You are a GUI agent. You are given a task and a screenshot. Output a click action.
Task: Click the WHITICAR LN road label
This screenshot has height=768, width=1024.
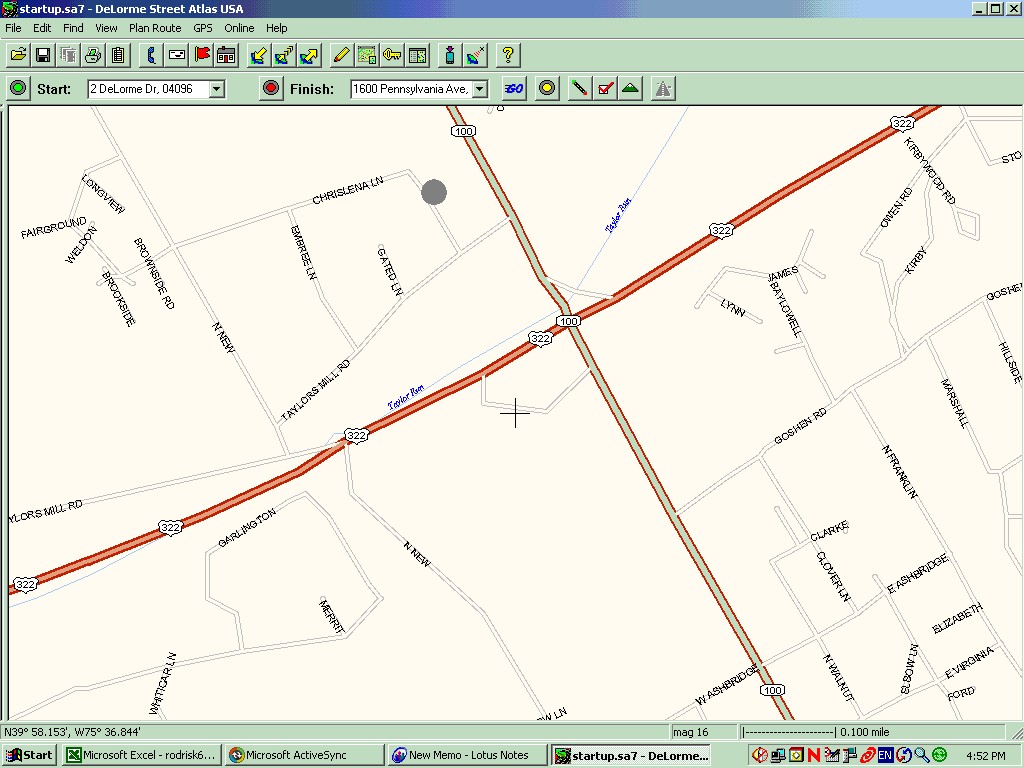(x=163, y=683)
